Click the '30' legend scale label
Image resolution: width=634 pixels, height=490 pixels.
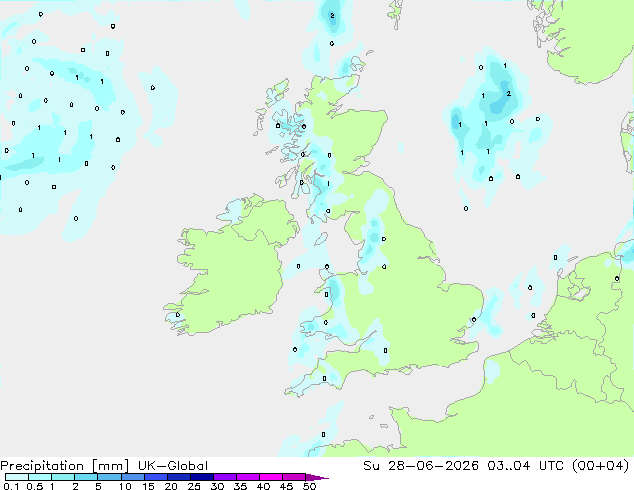click(217, 486)
